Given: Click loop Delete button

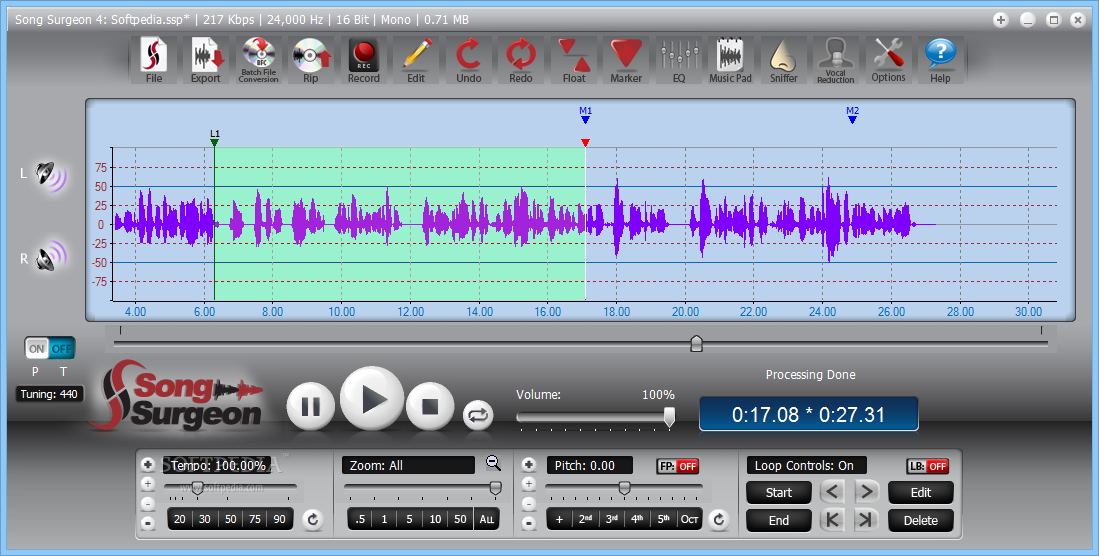Looking at the screenshot, I should [x=920, y=520].
